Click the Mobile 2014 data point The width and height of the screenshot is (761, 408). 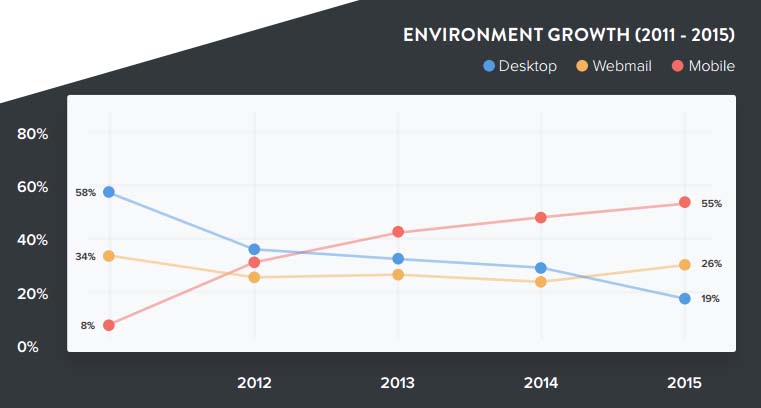(x=541, y=218)
